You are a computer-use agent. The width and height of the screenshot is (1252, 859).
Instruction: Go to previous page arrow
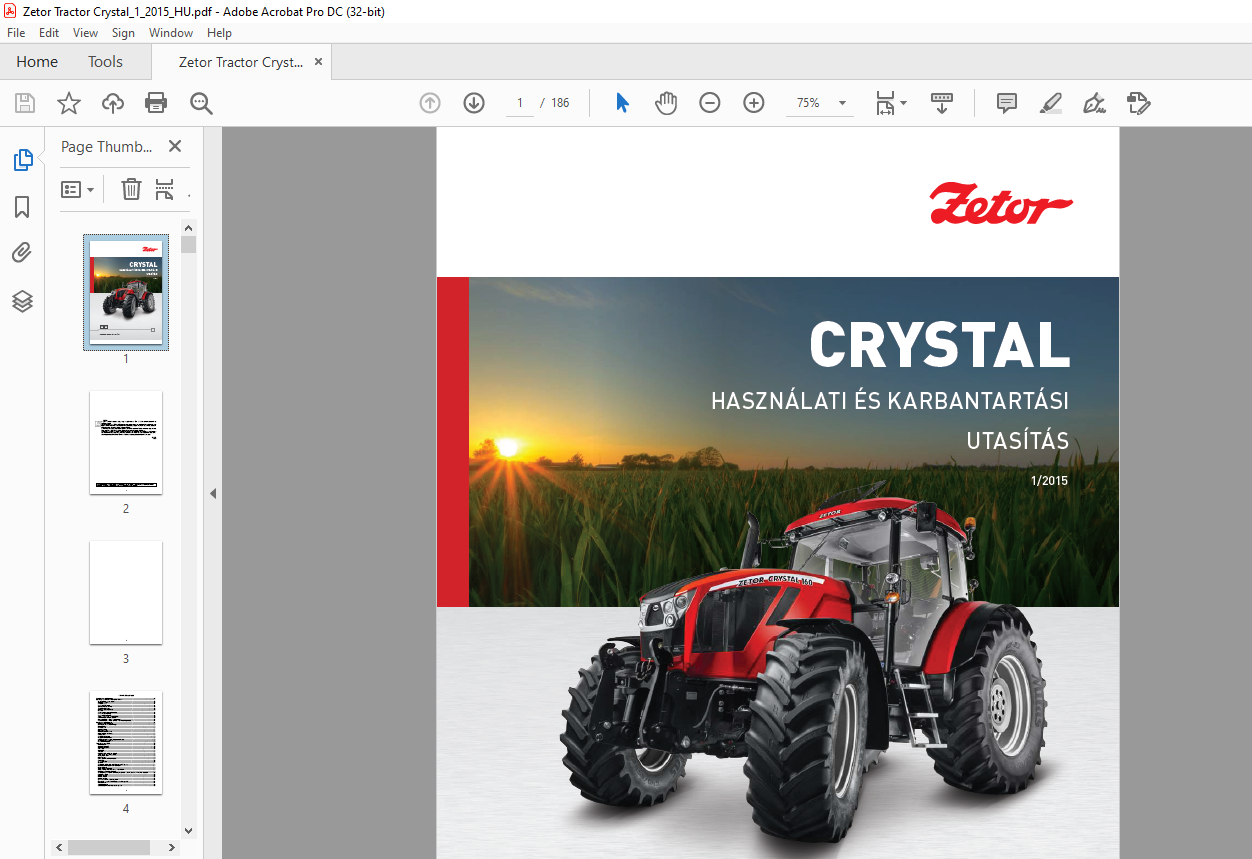click(430, 103)
